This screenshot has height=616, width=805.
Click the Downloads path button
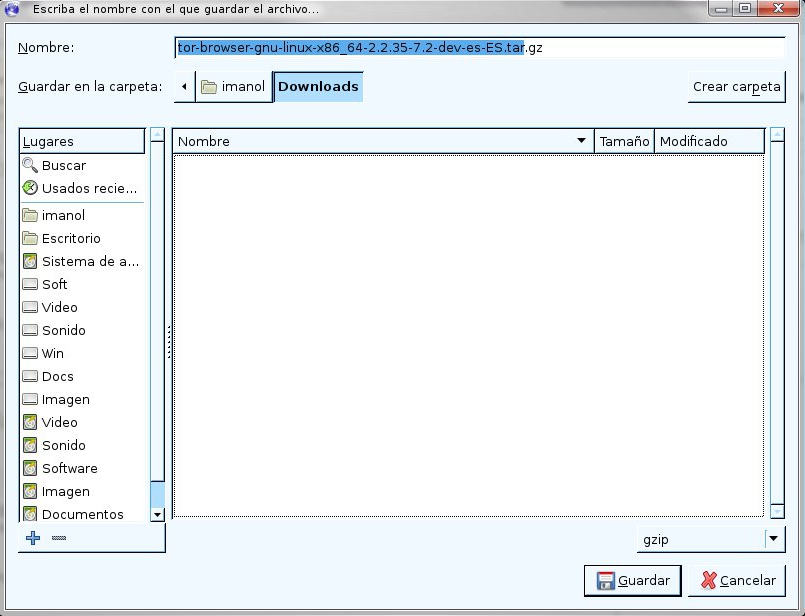point(318,87)
